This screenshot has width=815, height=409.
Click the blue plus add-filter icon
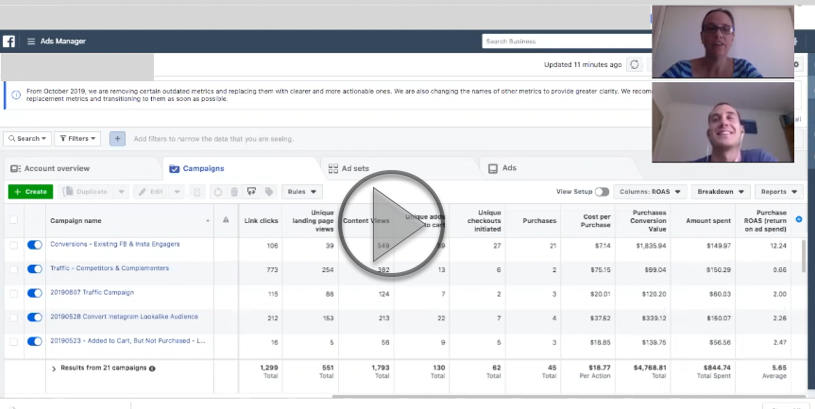pos(117,139)
